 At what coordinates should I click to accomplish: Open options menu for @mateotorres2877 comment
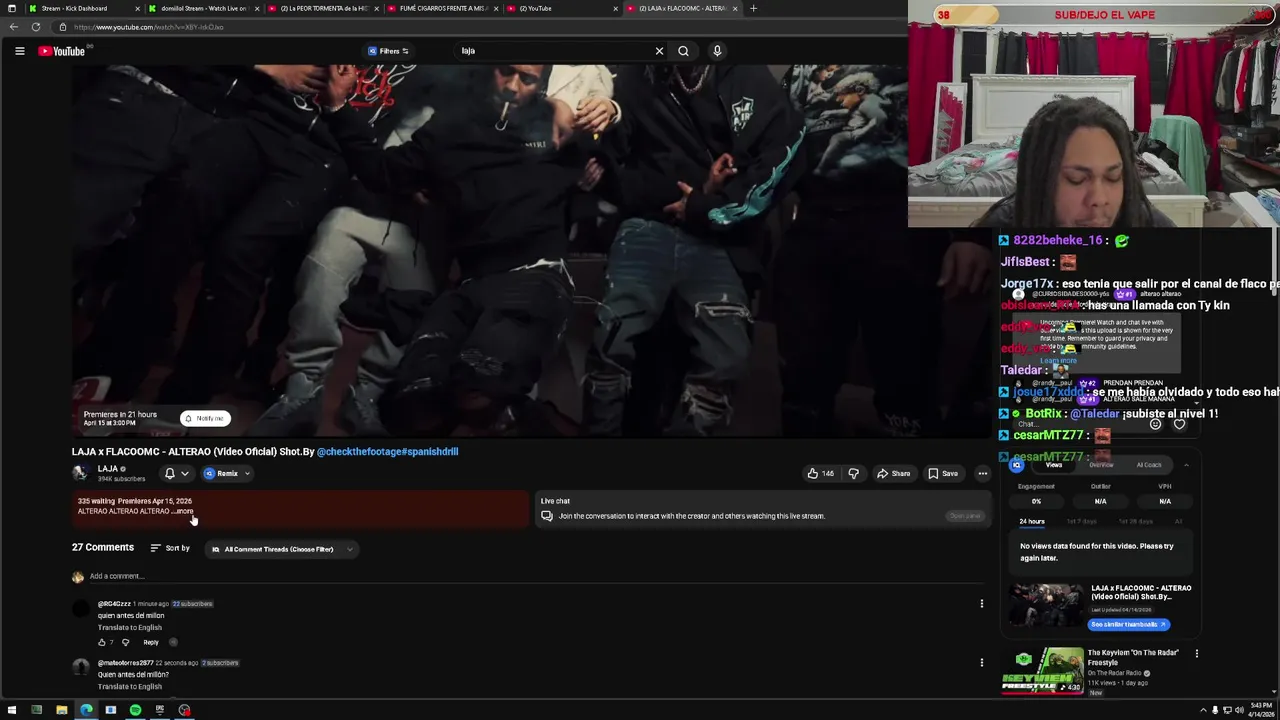[x=982, y=662]
